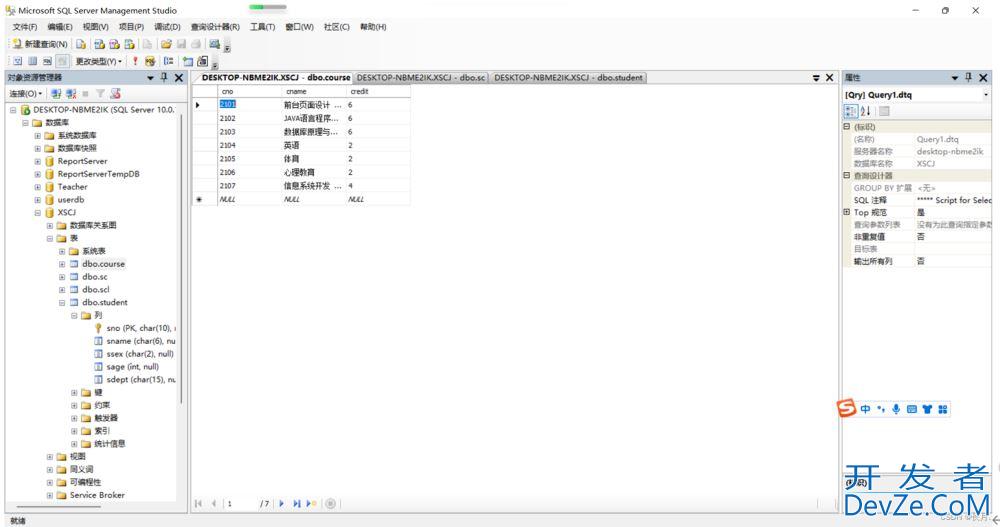Click the cname cell 心理教育
This screenshot has height=527, width=1000.
point(313,172)
